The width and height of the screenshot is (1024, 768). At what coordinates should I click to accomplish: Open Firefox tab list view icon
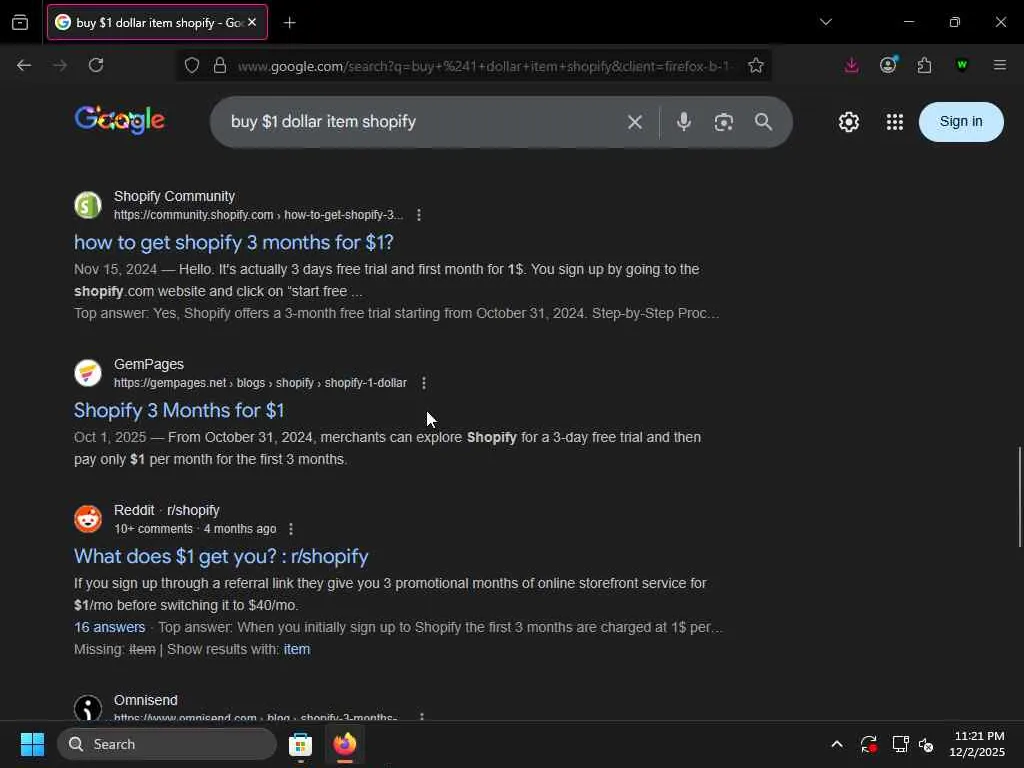20,22
